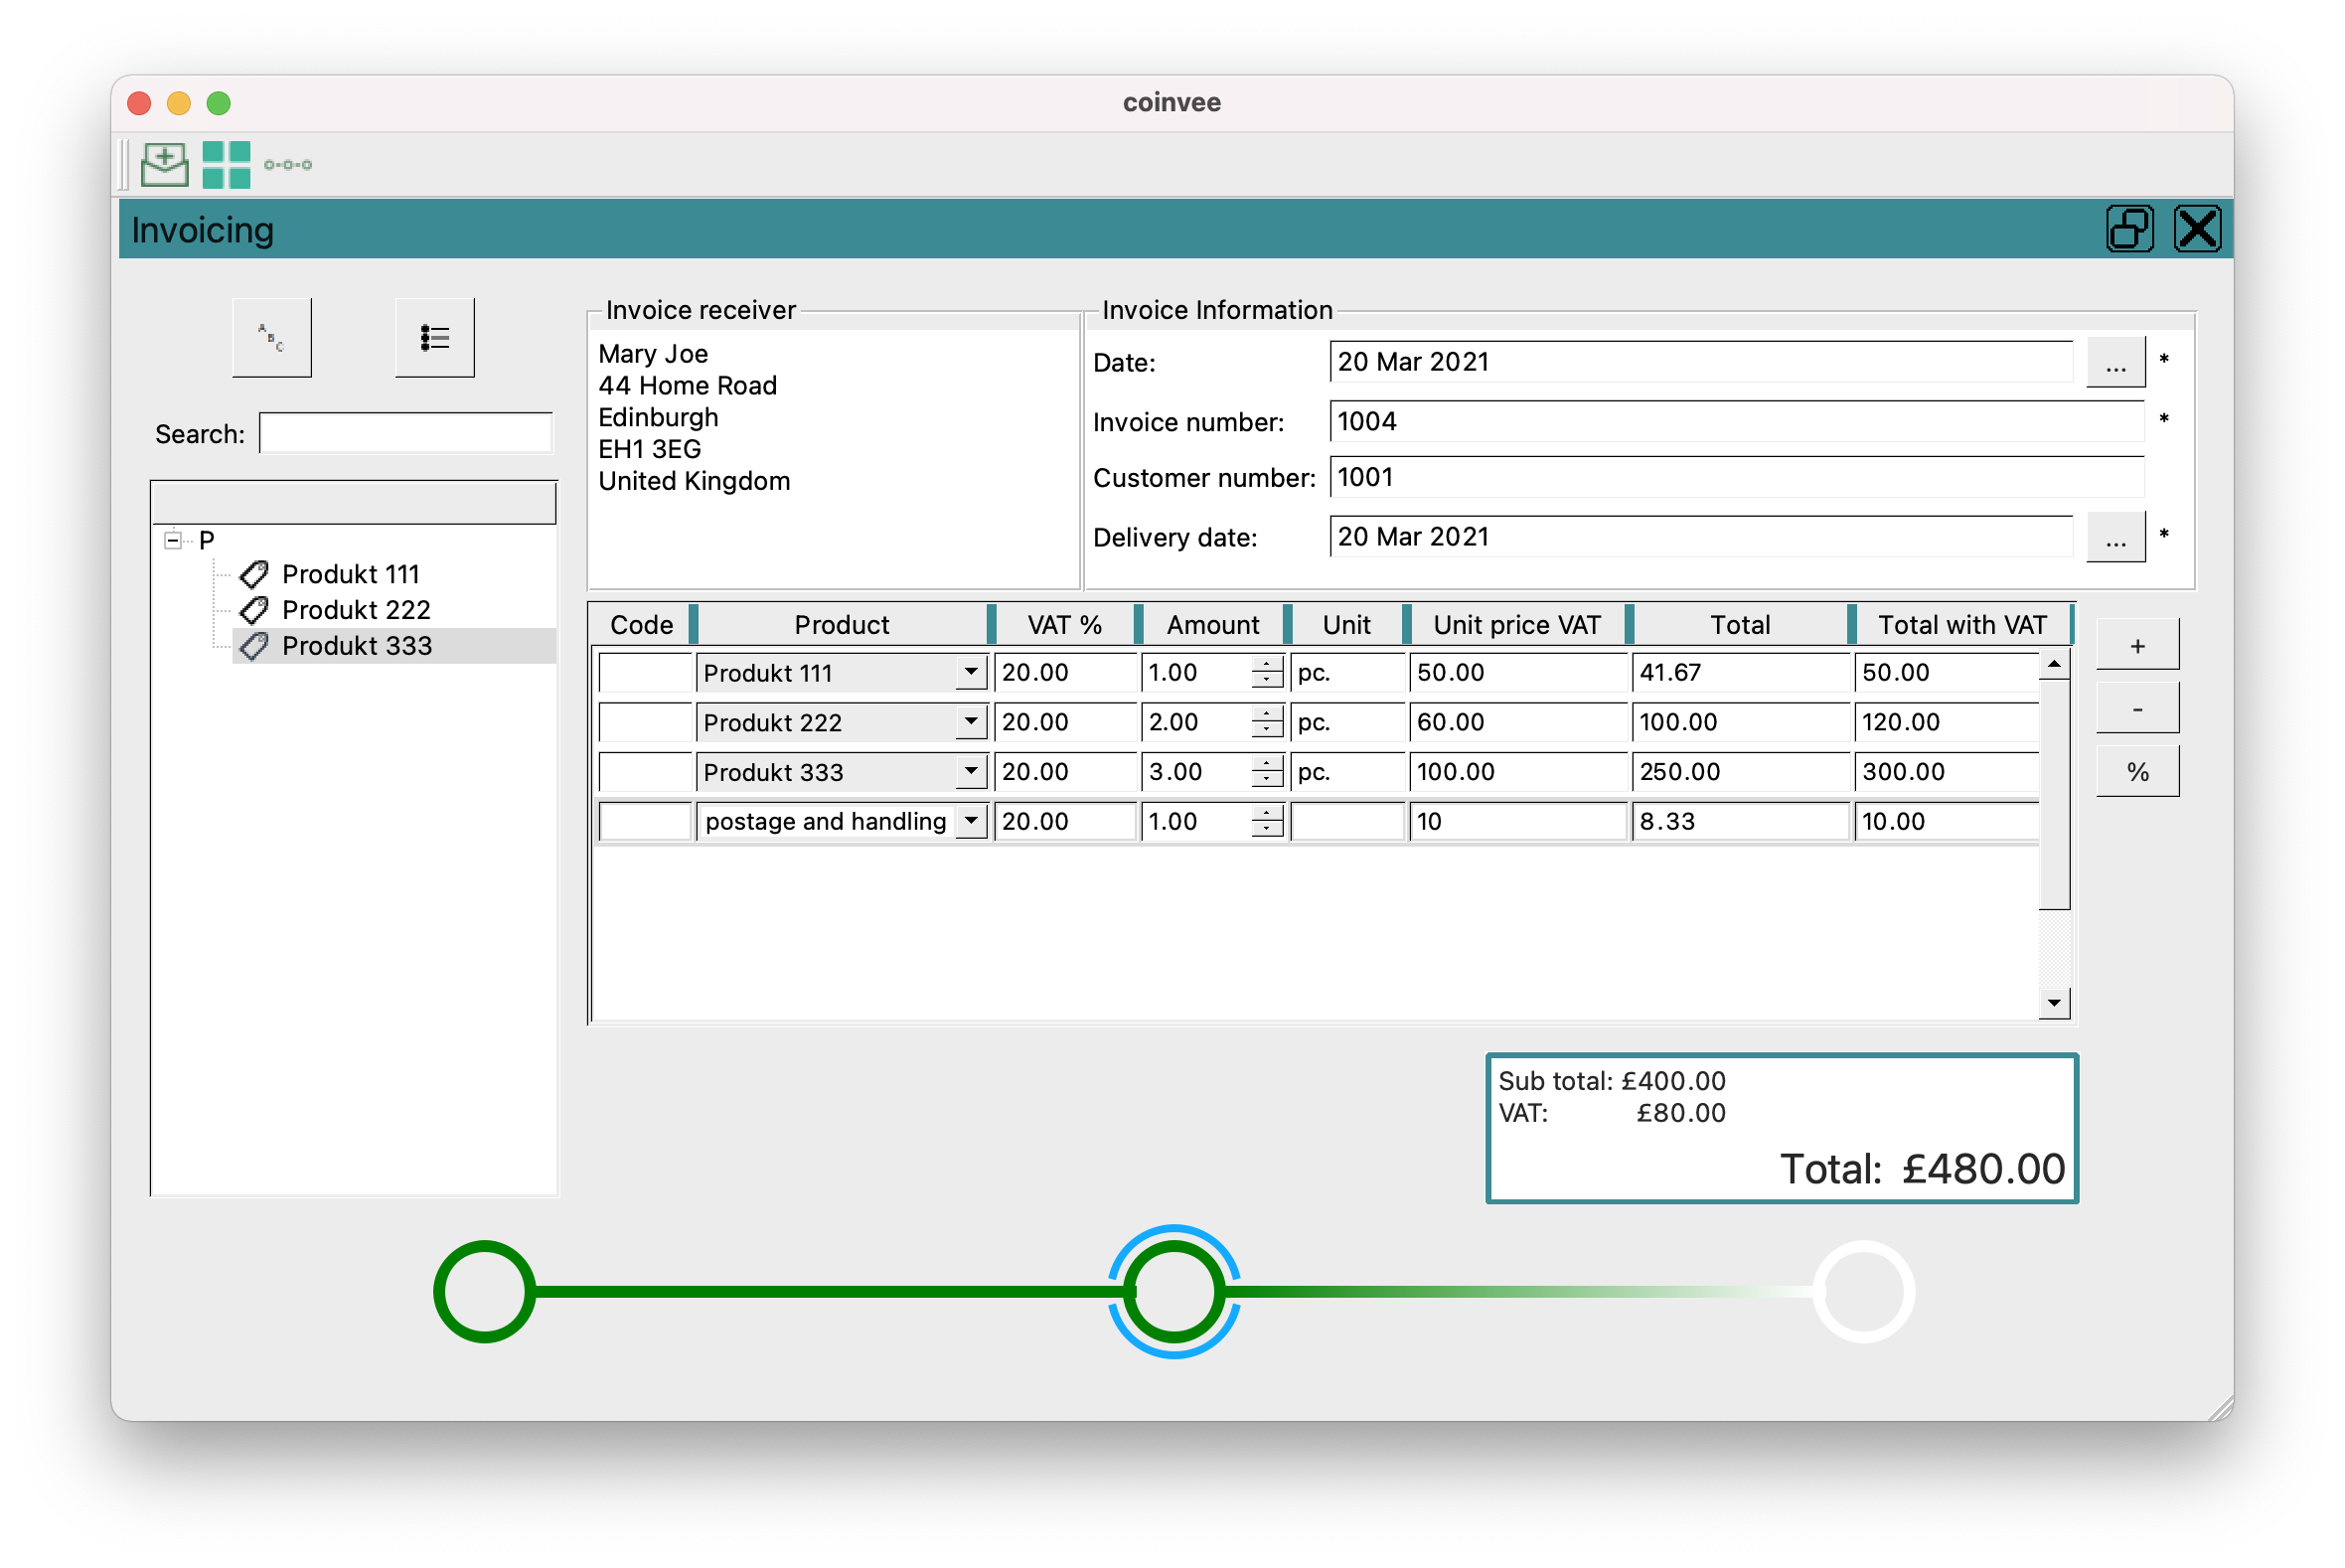
Task: Click the workflow steps toolbar icon
Action: (288, 164)
